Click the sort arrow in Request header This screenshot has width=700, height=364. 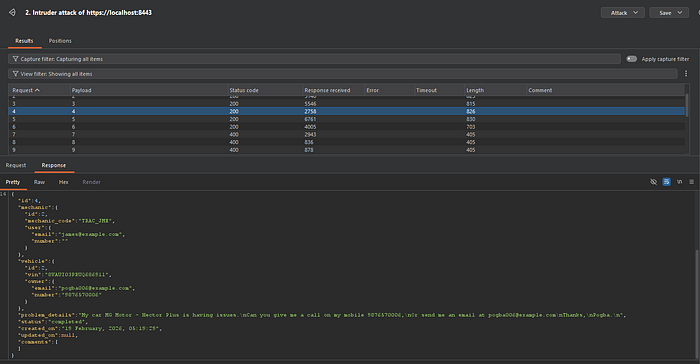(x=38, y=90)
